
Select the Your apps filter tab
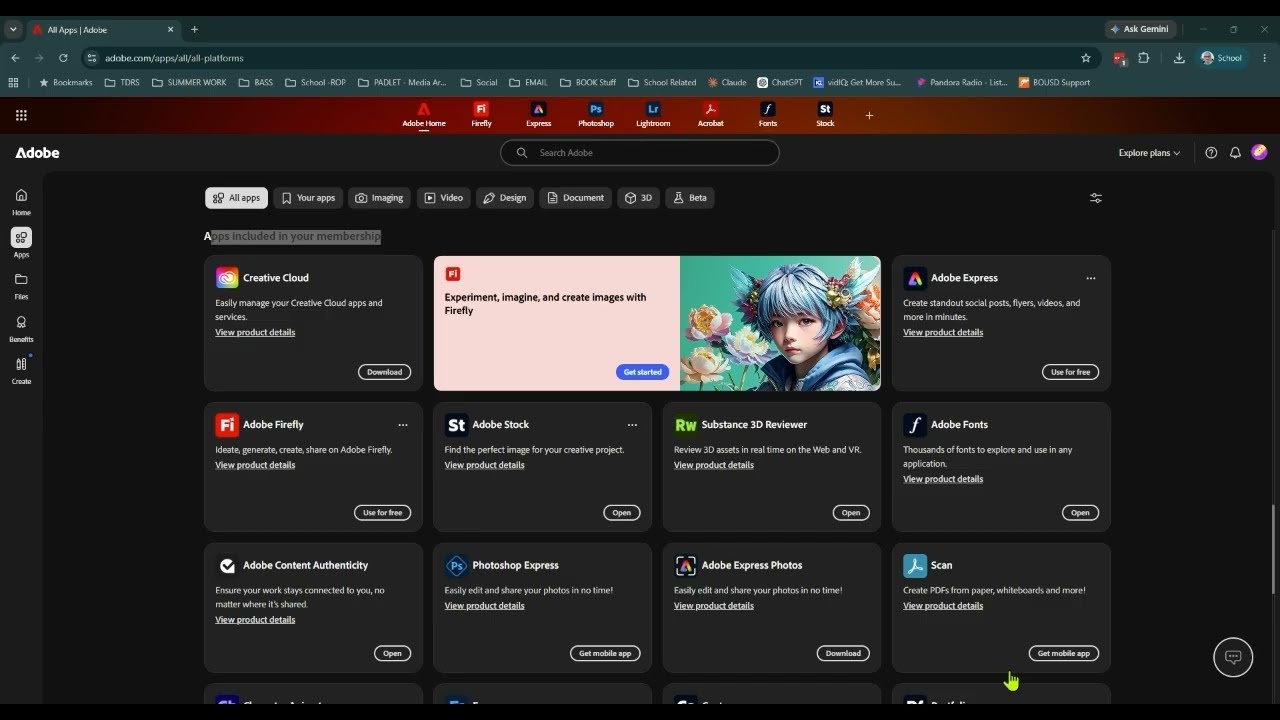[308, 198]
